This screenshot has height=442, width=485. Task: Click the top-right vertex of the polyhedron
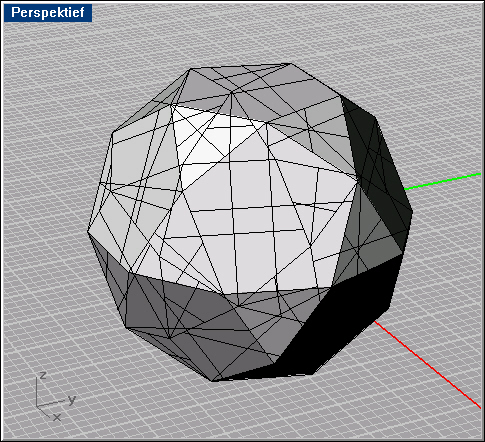291,63
